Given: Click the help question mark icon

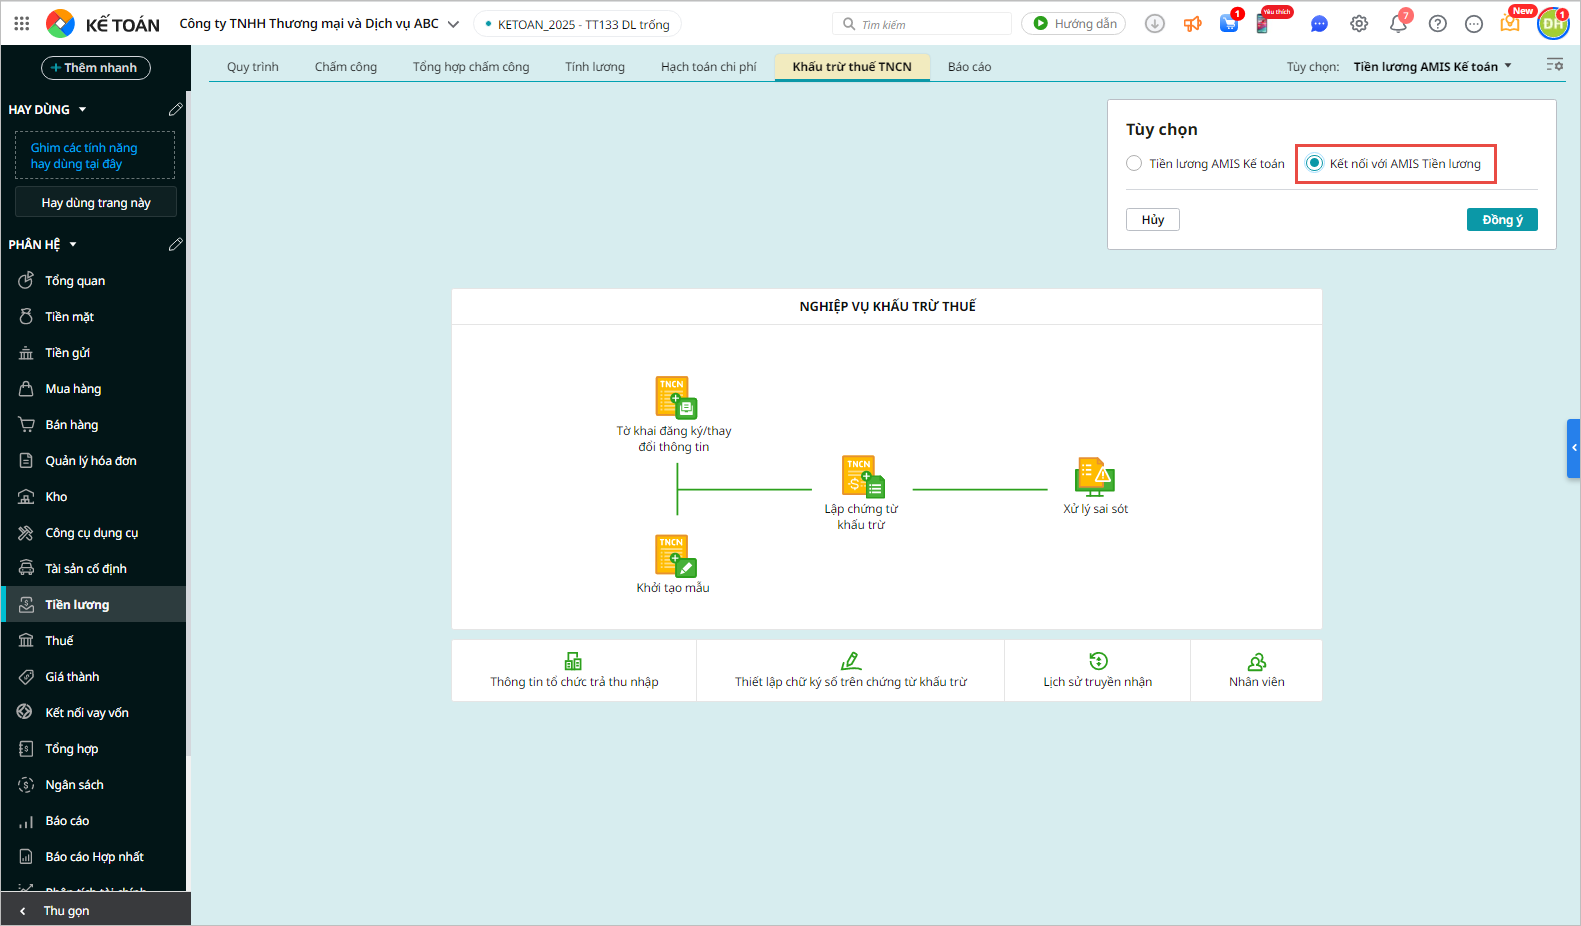Looking at the screenshot, I should click(x=1437, y=24).
